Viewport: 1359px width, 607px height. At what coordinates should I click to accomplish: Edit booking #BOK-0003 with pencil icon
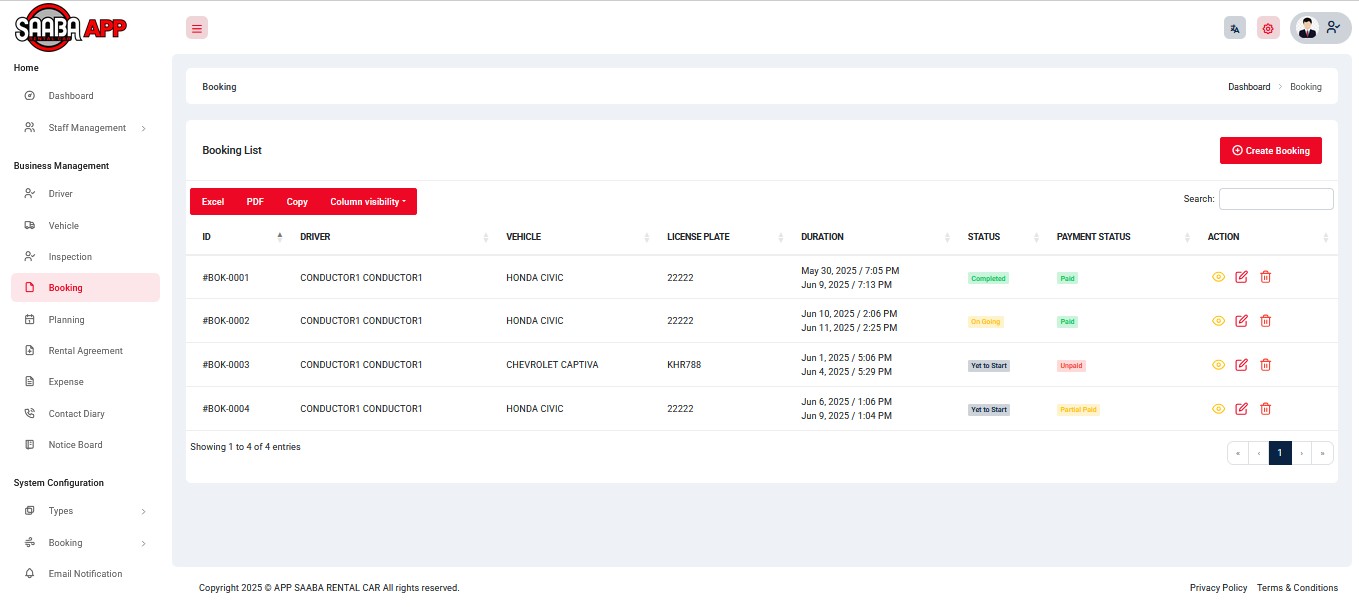coord(1242,365)
